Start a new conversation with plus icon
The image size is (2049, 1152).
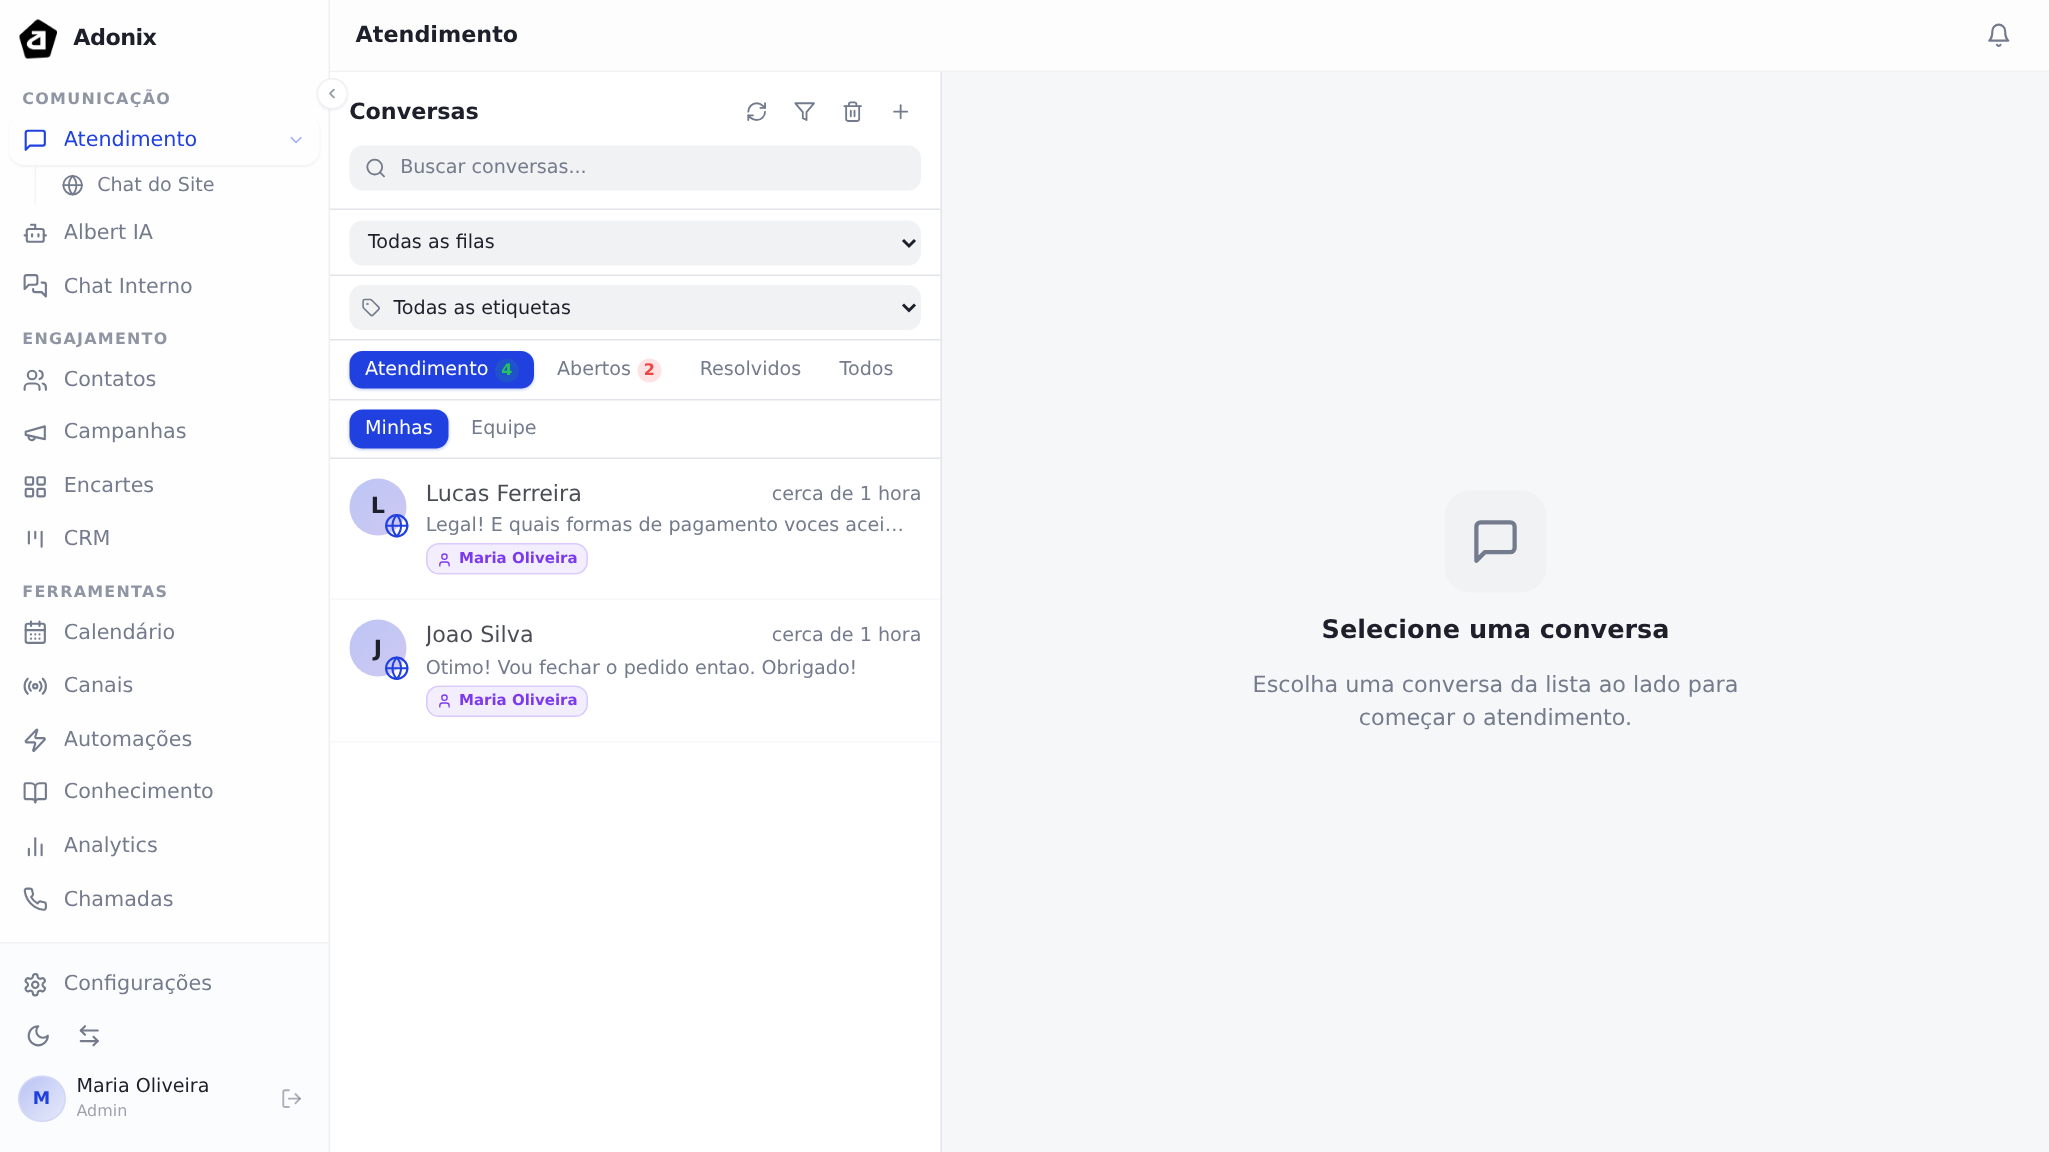tap(900, 112)
